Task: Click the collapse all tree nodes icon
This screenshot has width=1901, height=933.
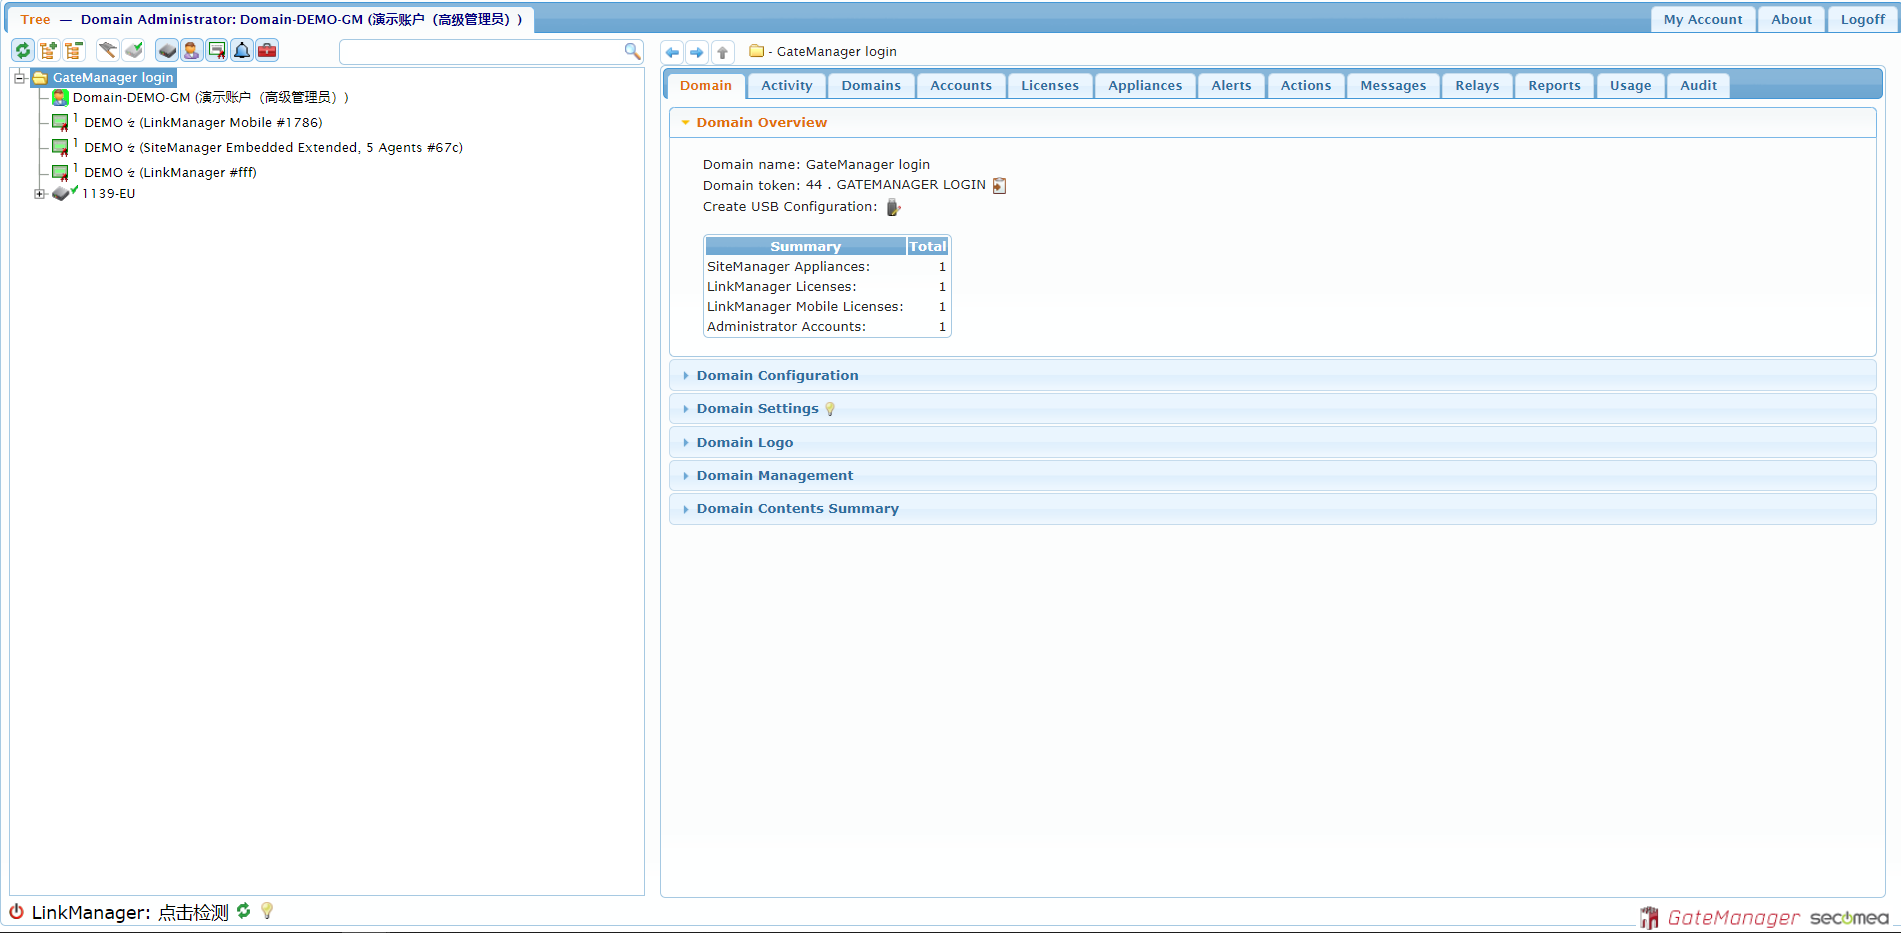Action: coord(74,50)
